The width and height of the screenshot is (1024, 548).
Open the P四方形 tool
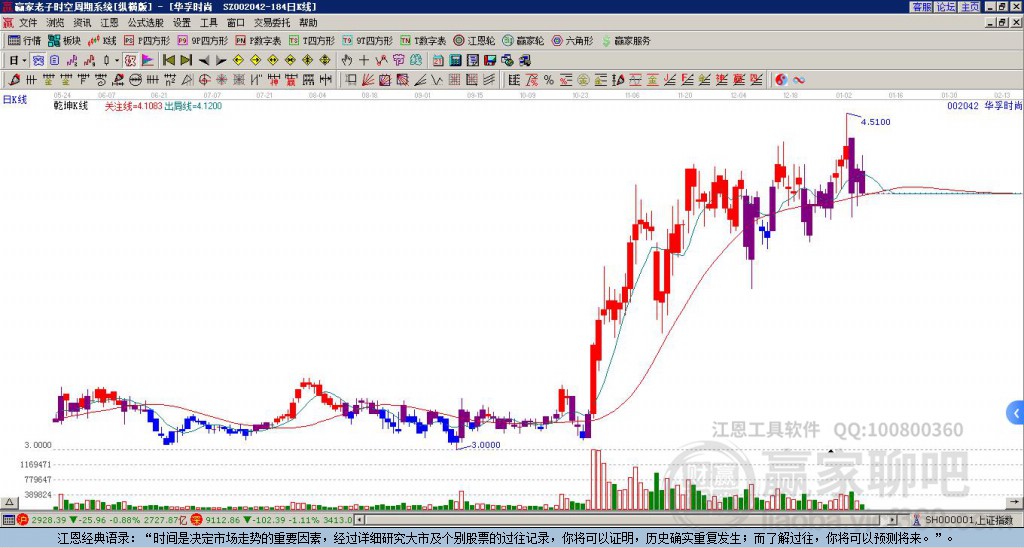(x=147, y=40)
